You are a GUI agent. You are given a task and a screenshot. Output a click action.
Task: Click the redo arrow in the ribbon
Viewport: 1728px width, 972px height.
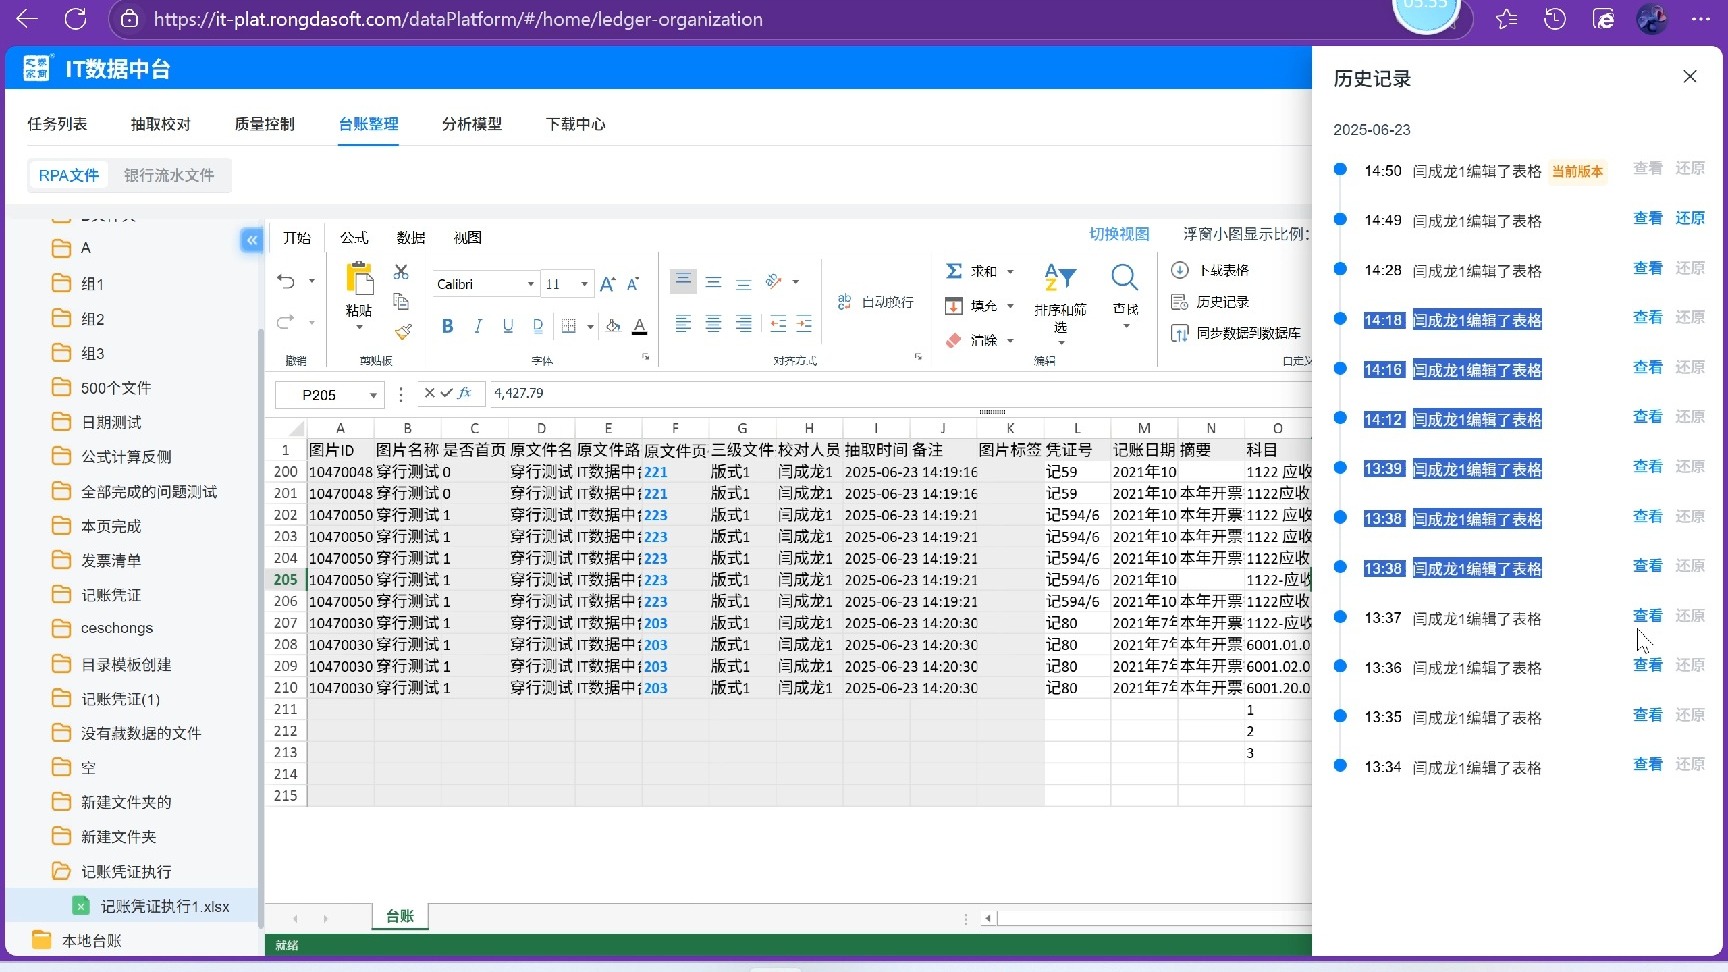click(286, 322)
